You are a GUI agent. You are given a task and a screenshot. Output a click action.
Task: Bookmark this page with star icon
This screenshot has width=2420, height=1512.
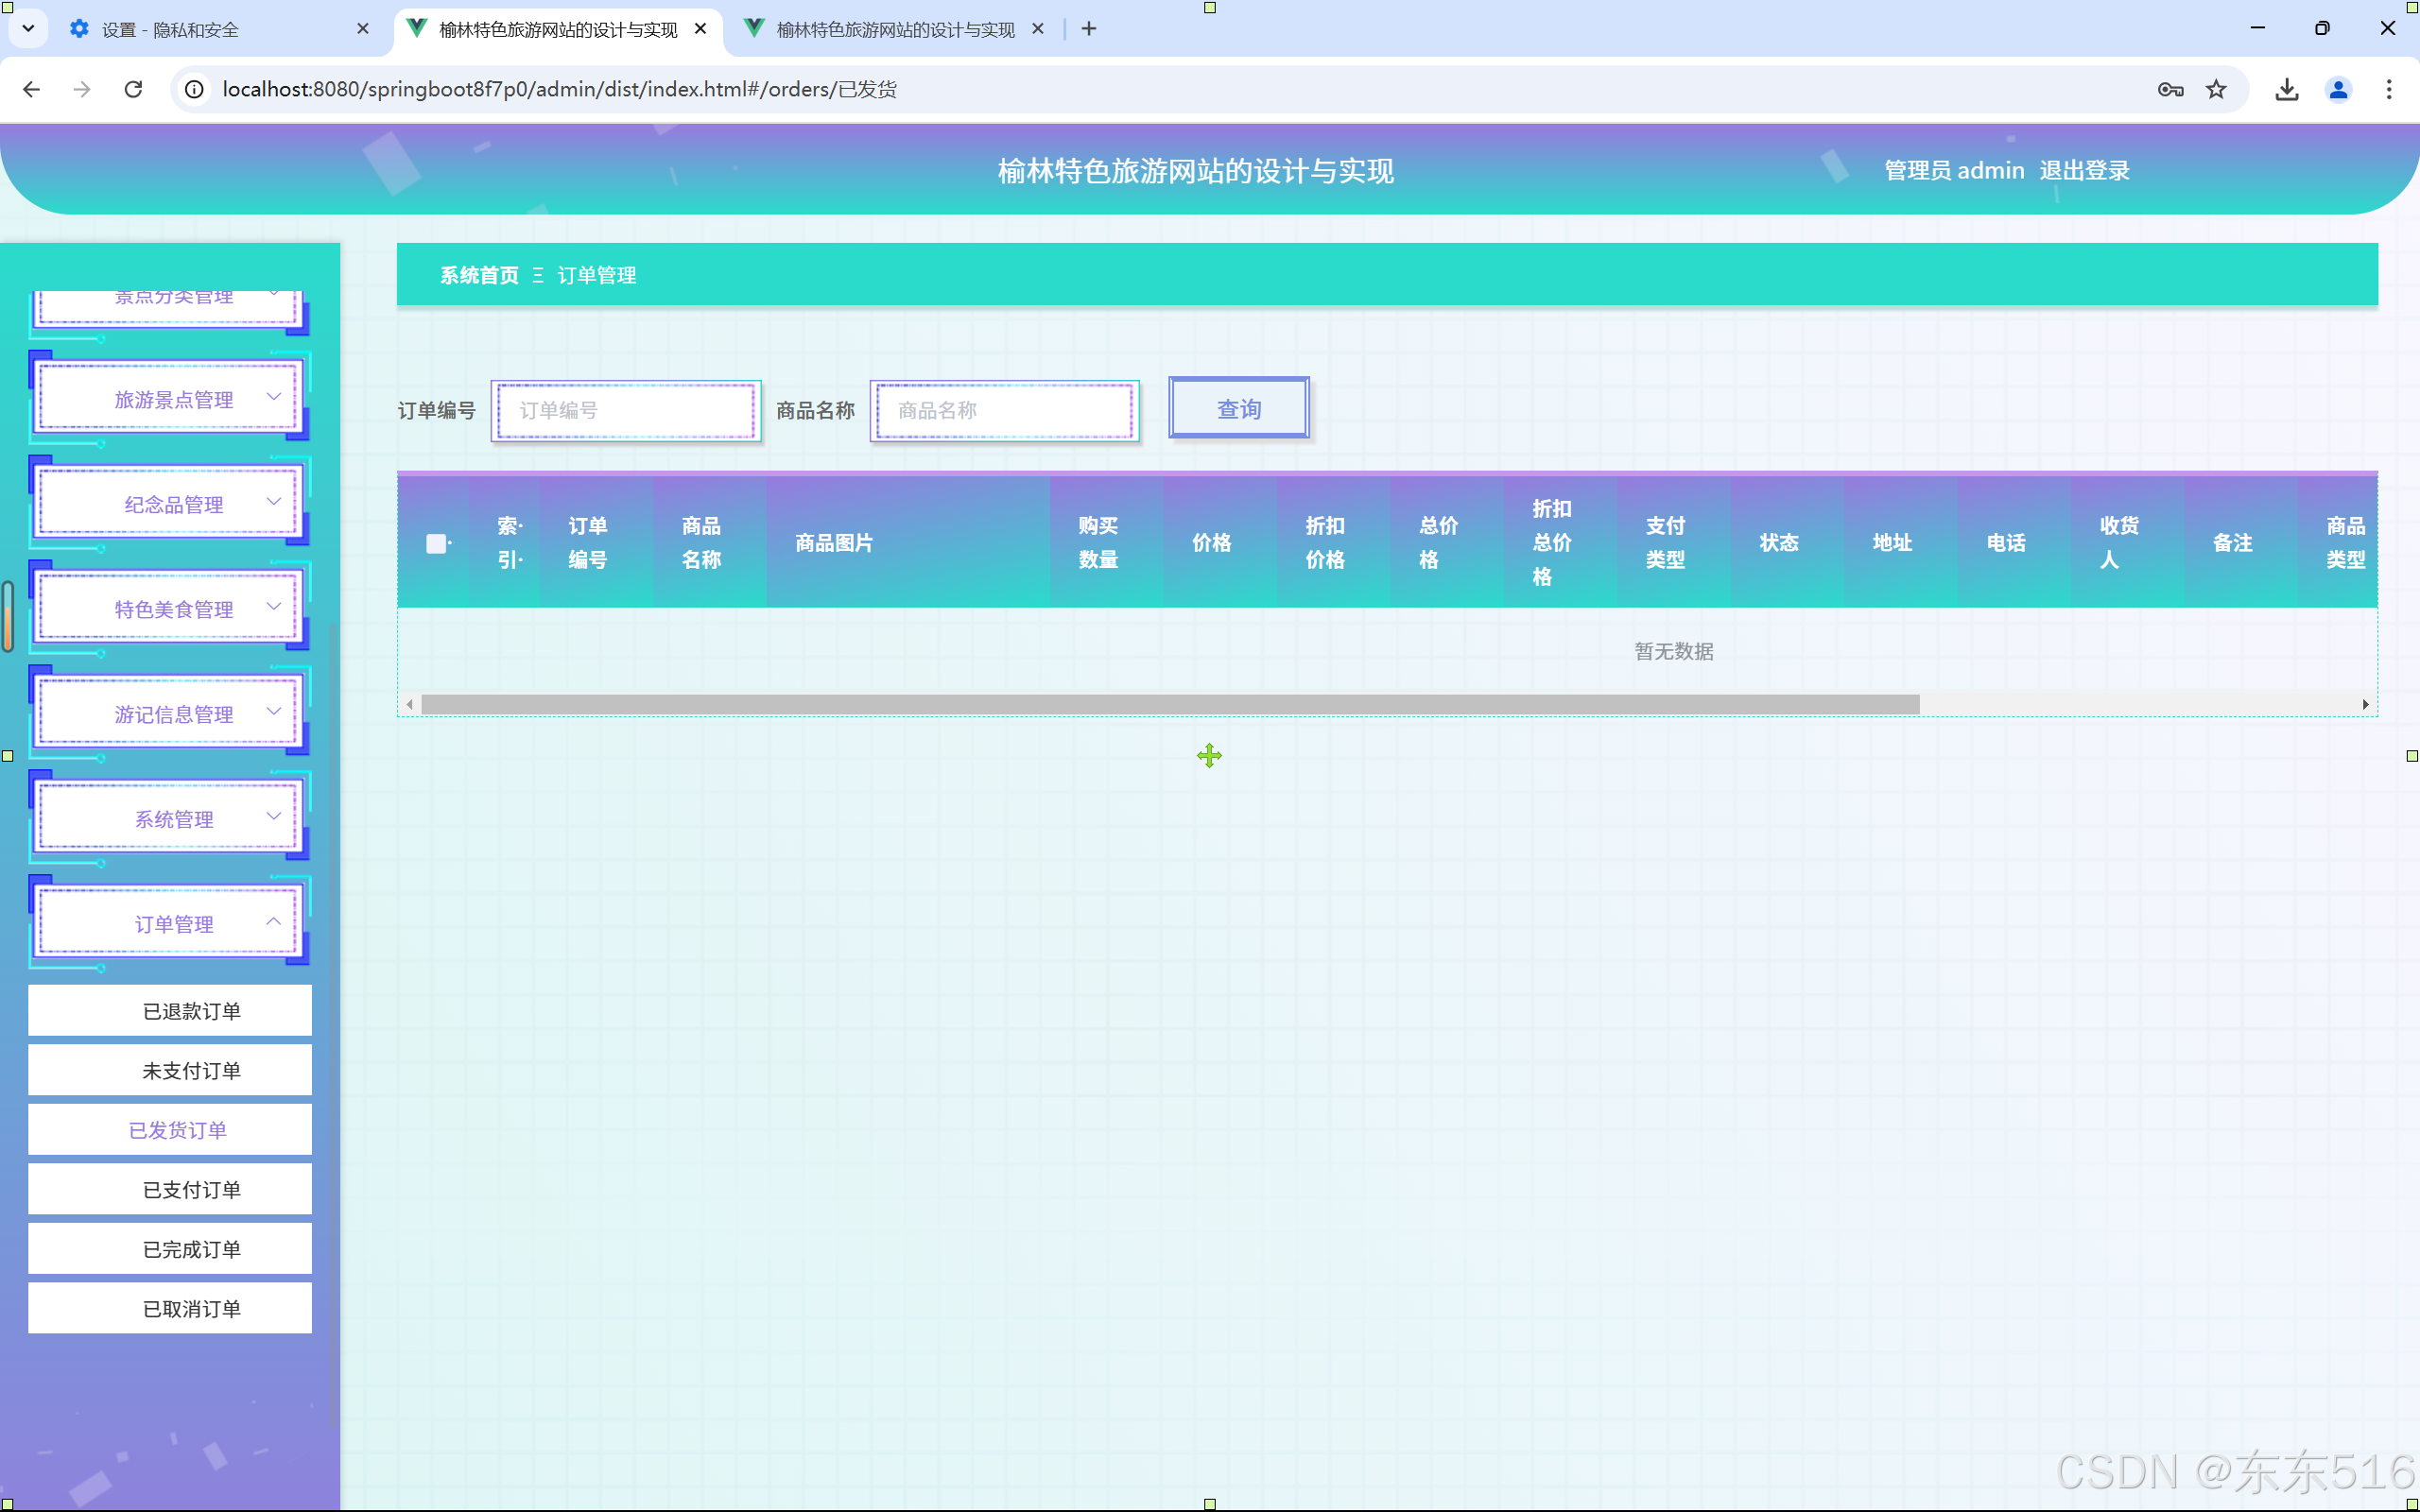point(2216,89)
